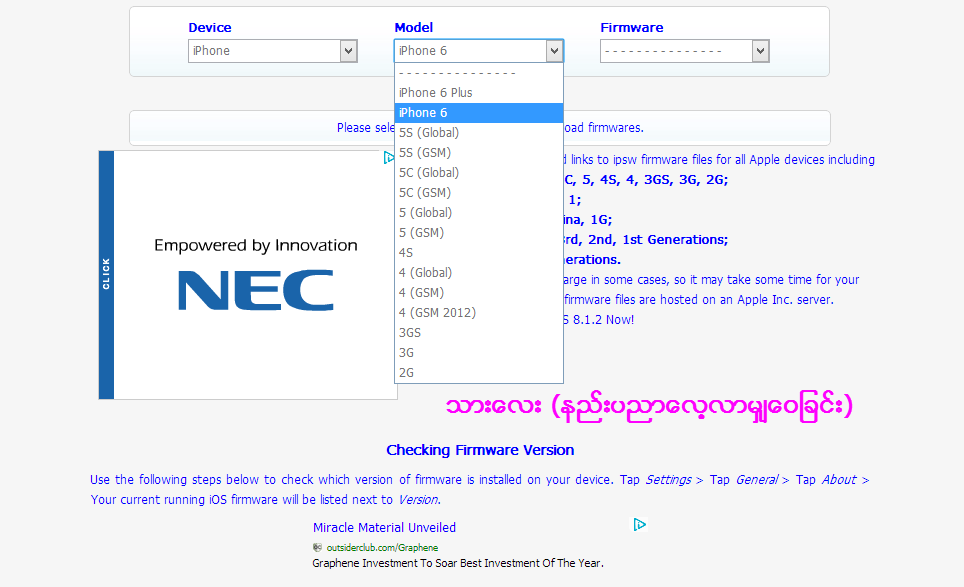Screen dimensions: 964x587
Task: Select 4 (GSM 2012) model option
Action: [x=478, y=313]
